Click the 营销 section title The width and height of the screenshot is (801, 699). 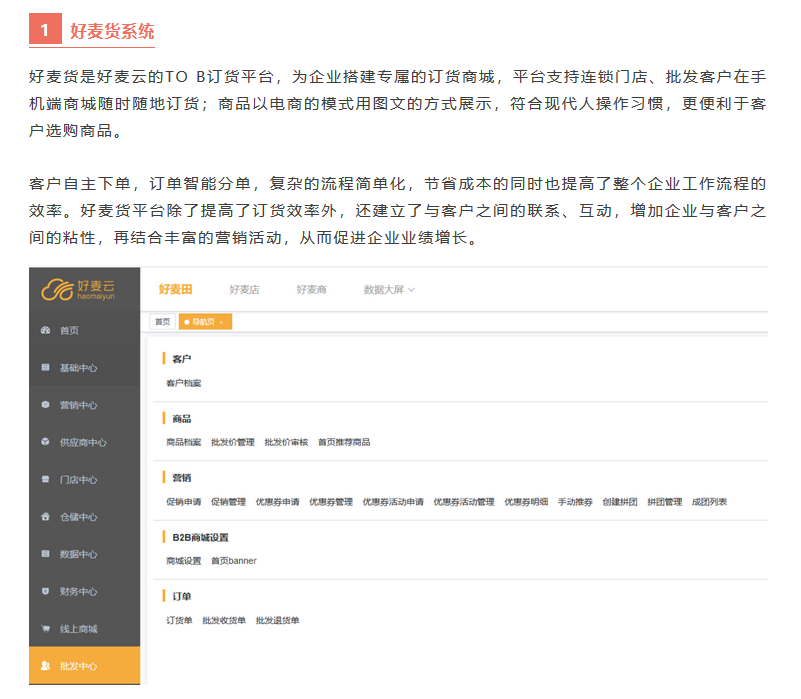click(181, 478)
